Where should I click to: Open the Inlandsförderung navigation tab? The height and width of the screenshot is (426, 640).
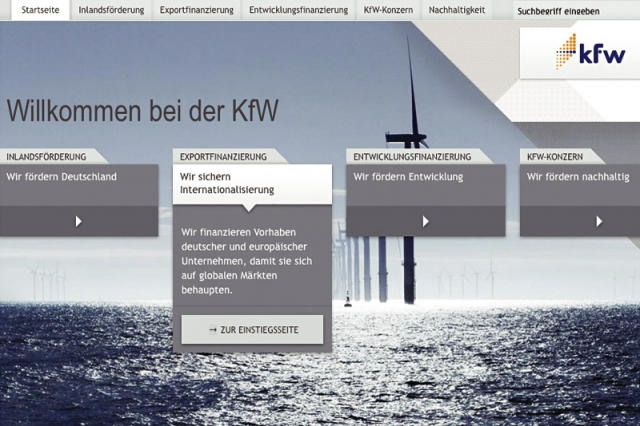coord(111,10)
